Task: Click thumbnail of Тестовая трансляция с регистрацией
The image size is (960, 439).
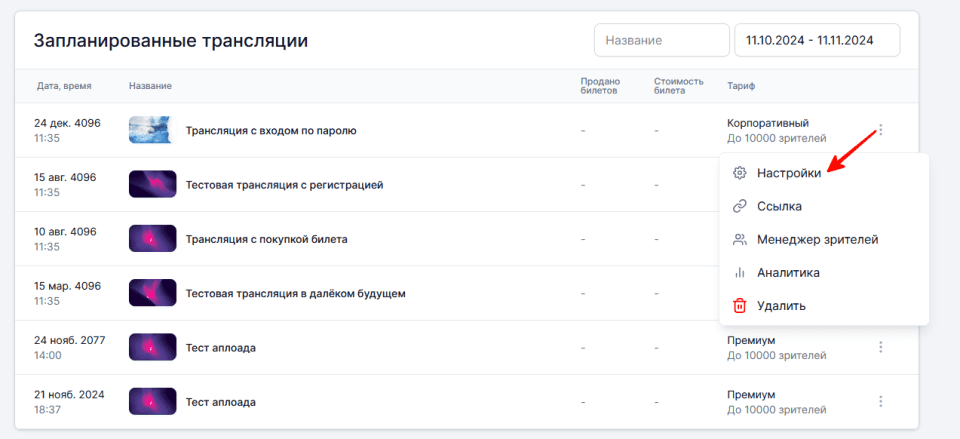Action: click(x=152, y=184)
